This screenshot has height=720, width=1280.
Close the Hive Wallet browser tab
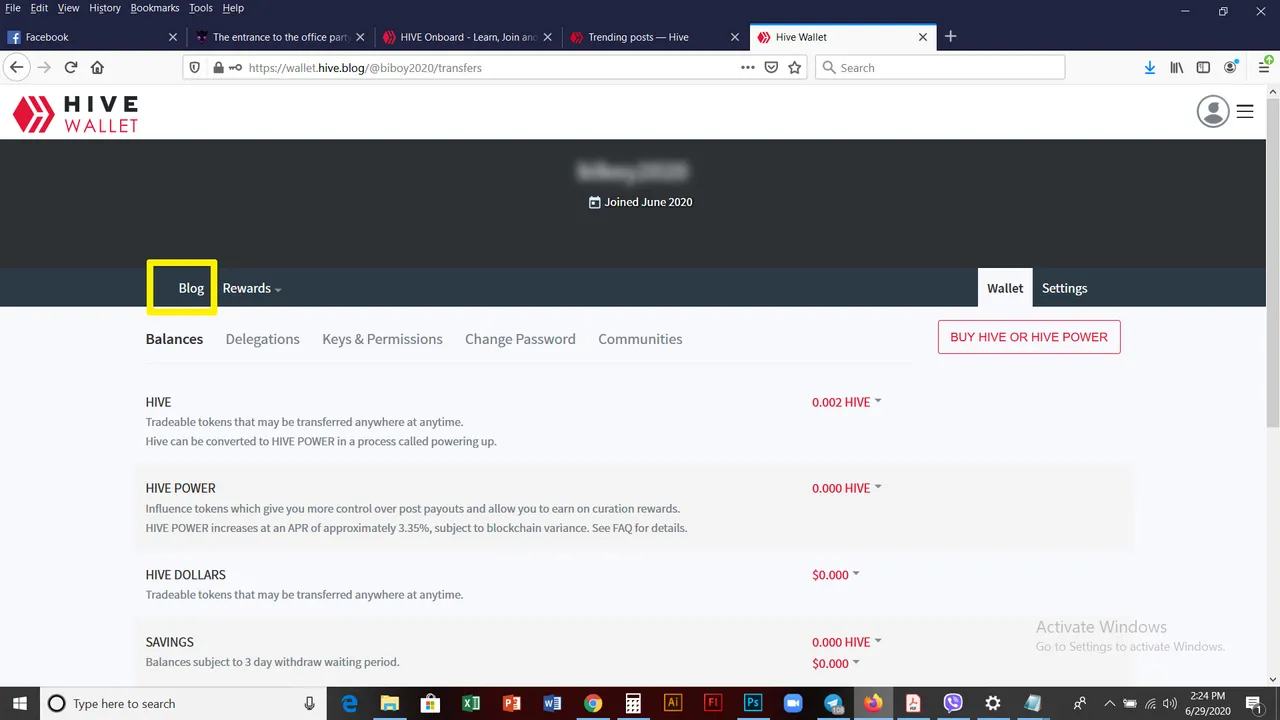pyautogui.click(x=923, y=37)
